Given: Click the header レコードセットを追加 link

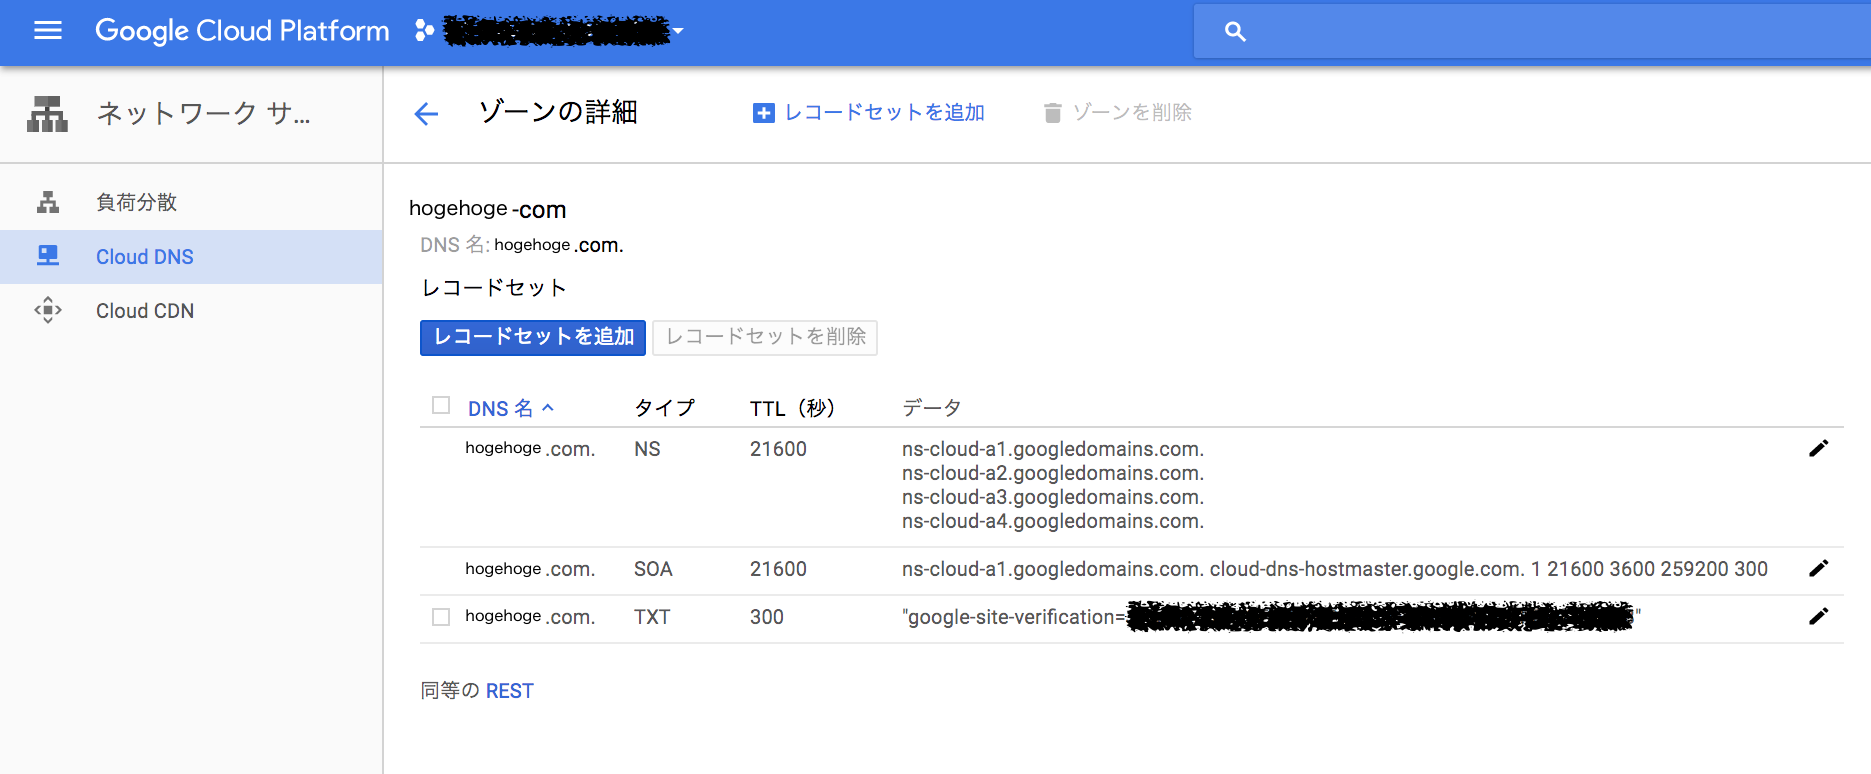Looking at the screenshot, I should click(x=868, y=113).
